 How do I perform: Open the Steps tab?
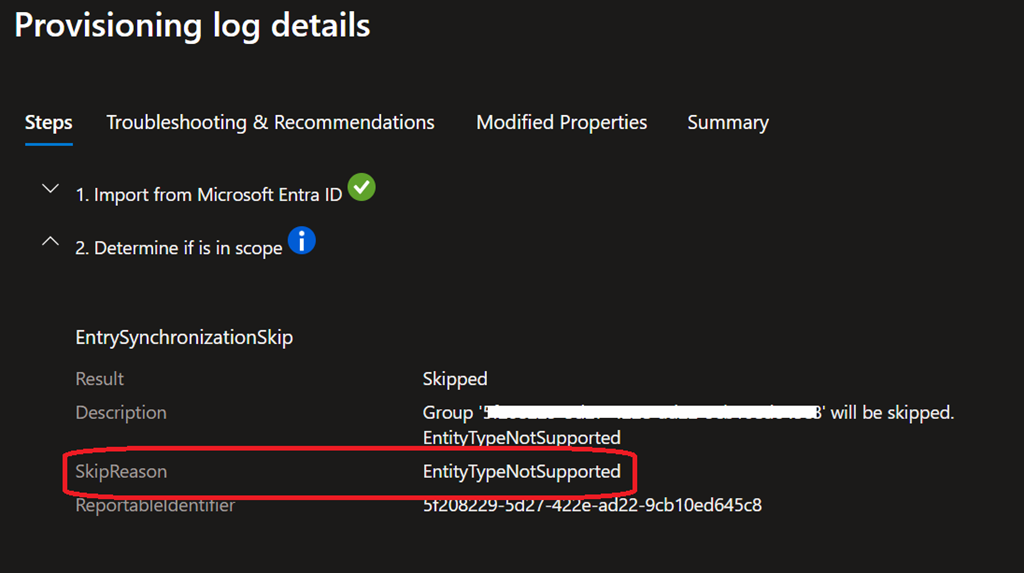tap(48, 123)
